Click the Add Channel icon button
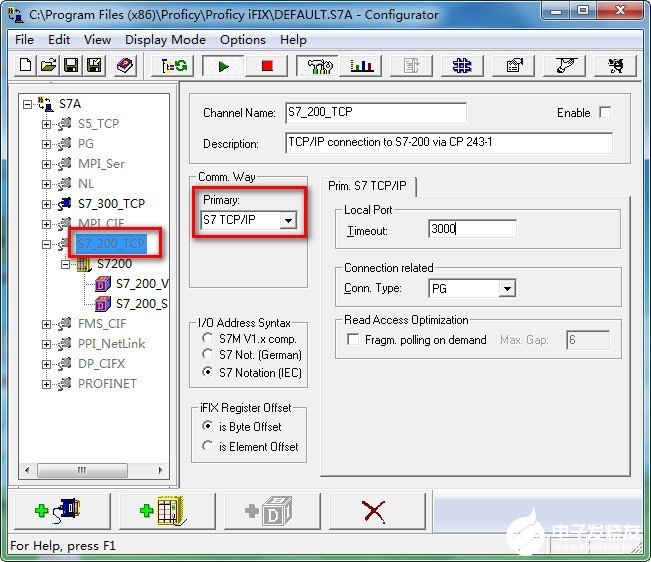This screenshot has width=651, height=562. (x=58, y=511)
